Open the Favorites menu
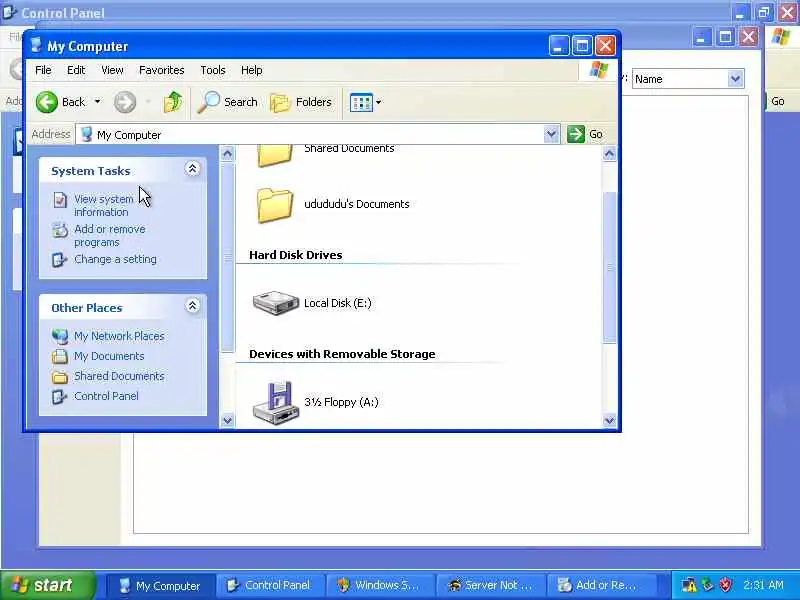 [x=161, y=70]
